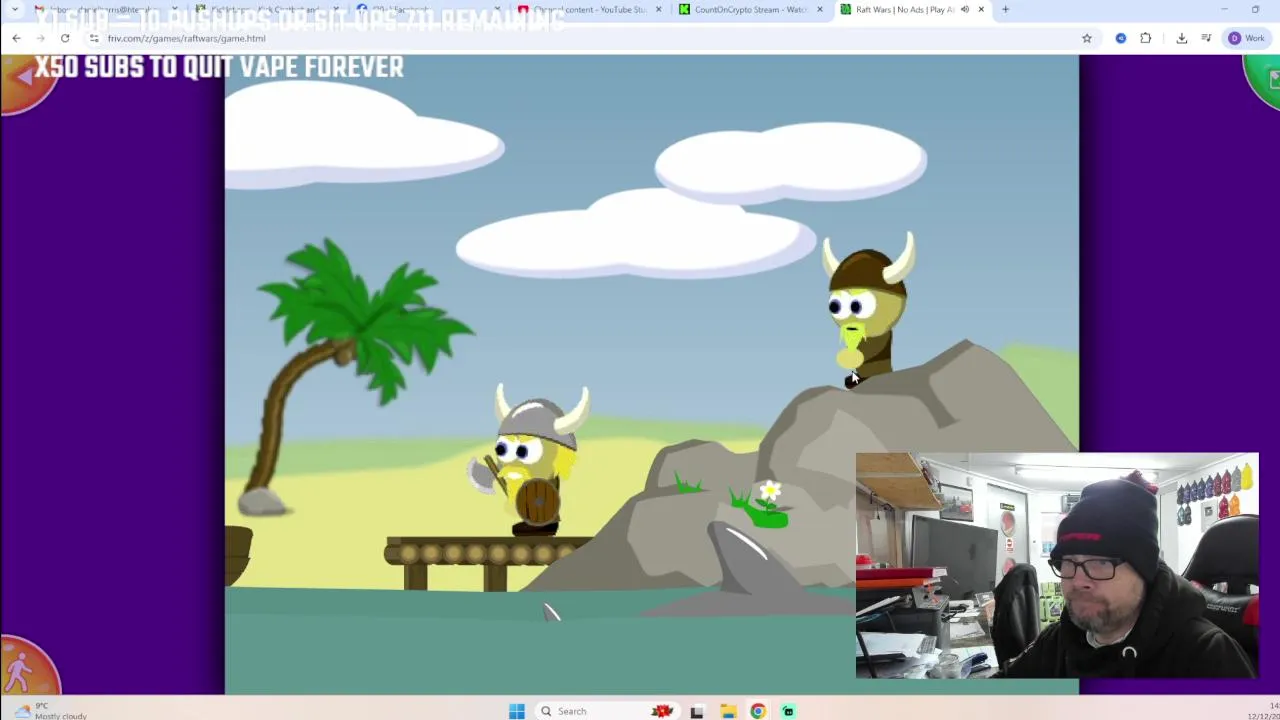1280x720 pixels.
Task: Click the green round button at top-right
Action: (1264, 80)
